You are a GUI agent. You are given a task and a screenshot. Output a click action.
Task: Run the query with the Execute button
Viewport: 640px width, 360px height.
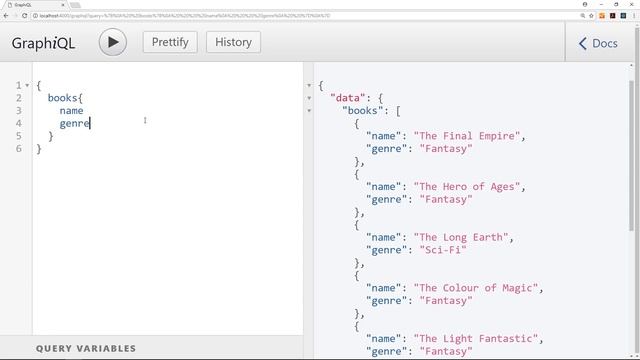[x=113, y=42]
